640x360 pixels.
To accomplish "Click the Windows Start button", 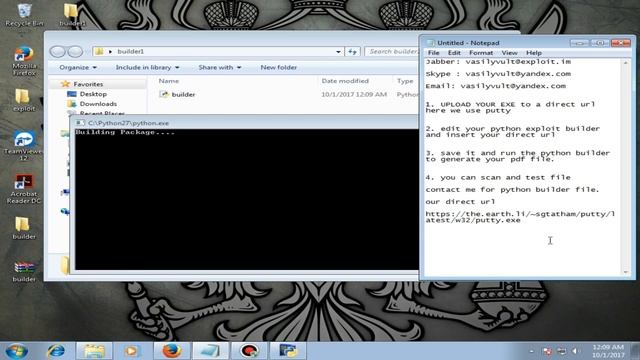I will 17,351.
